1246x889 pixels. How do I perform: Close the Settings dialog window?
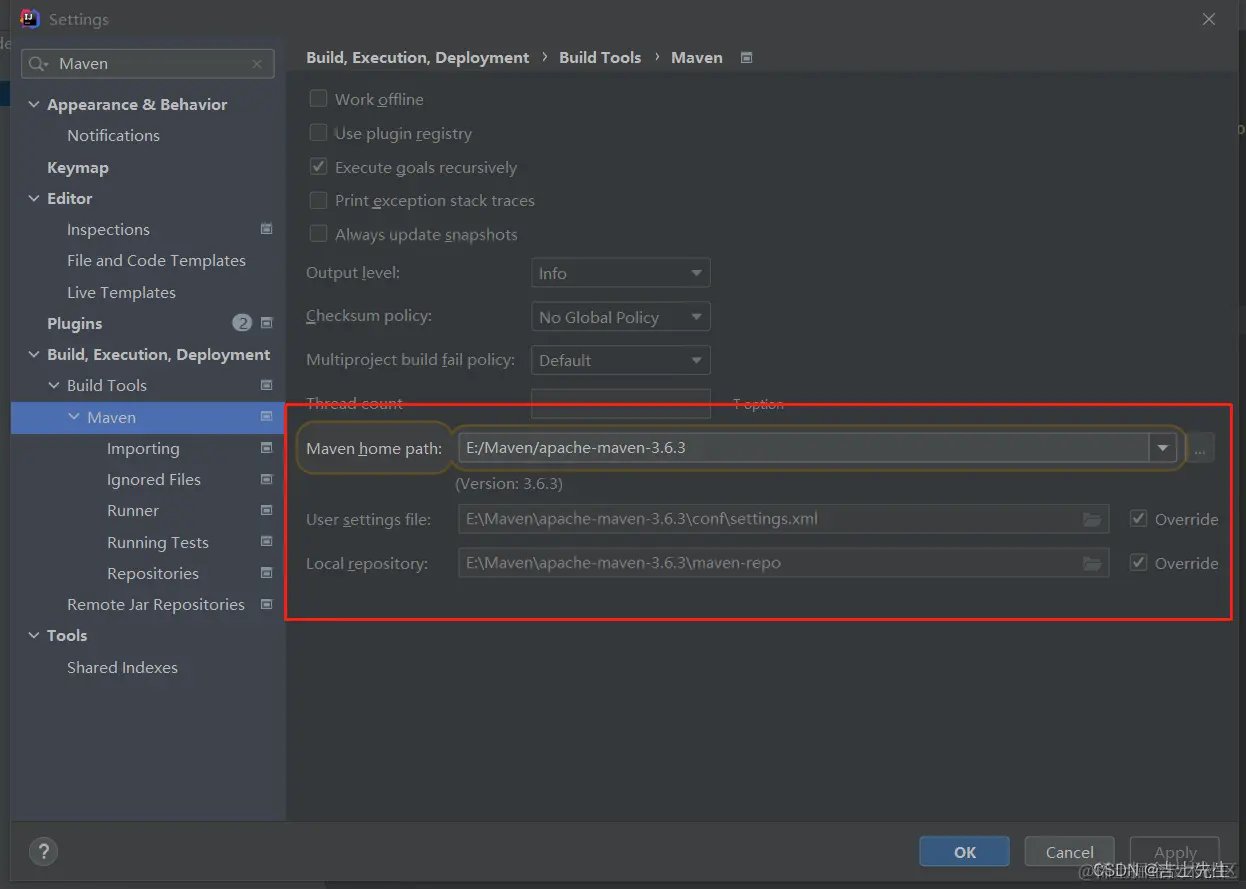coord(1208,19)
